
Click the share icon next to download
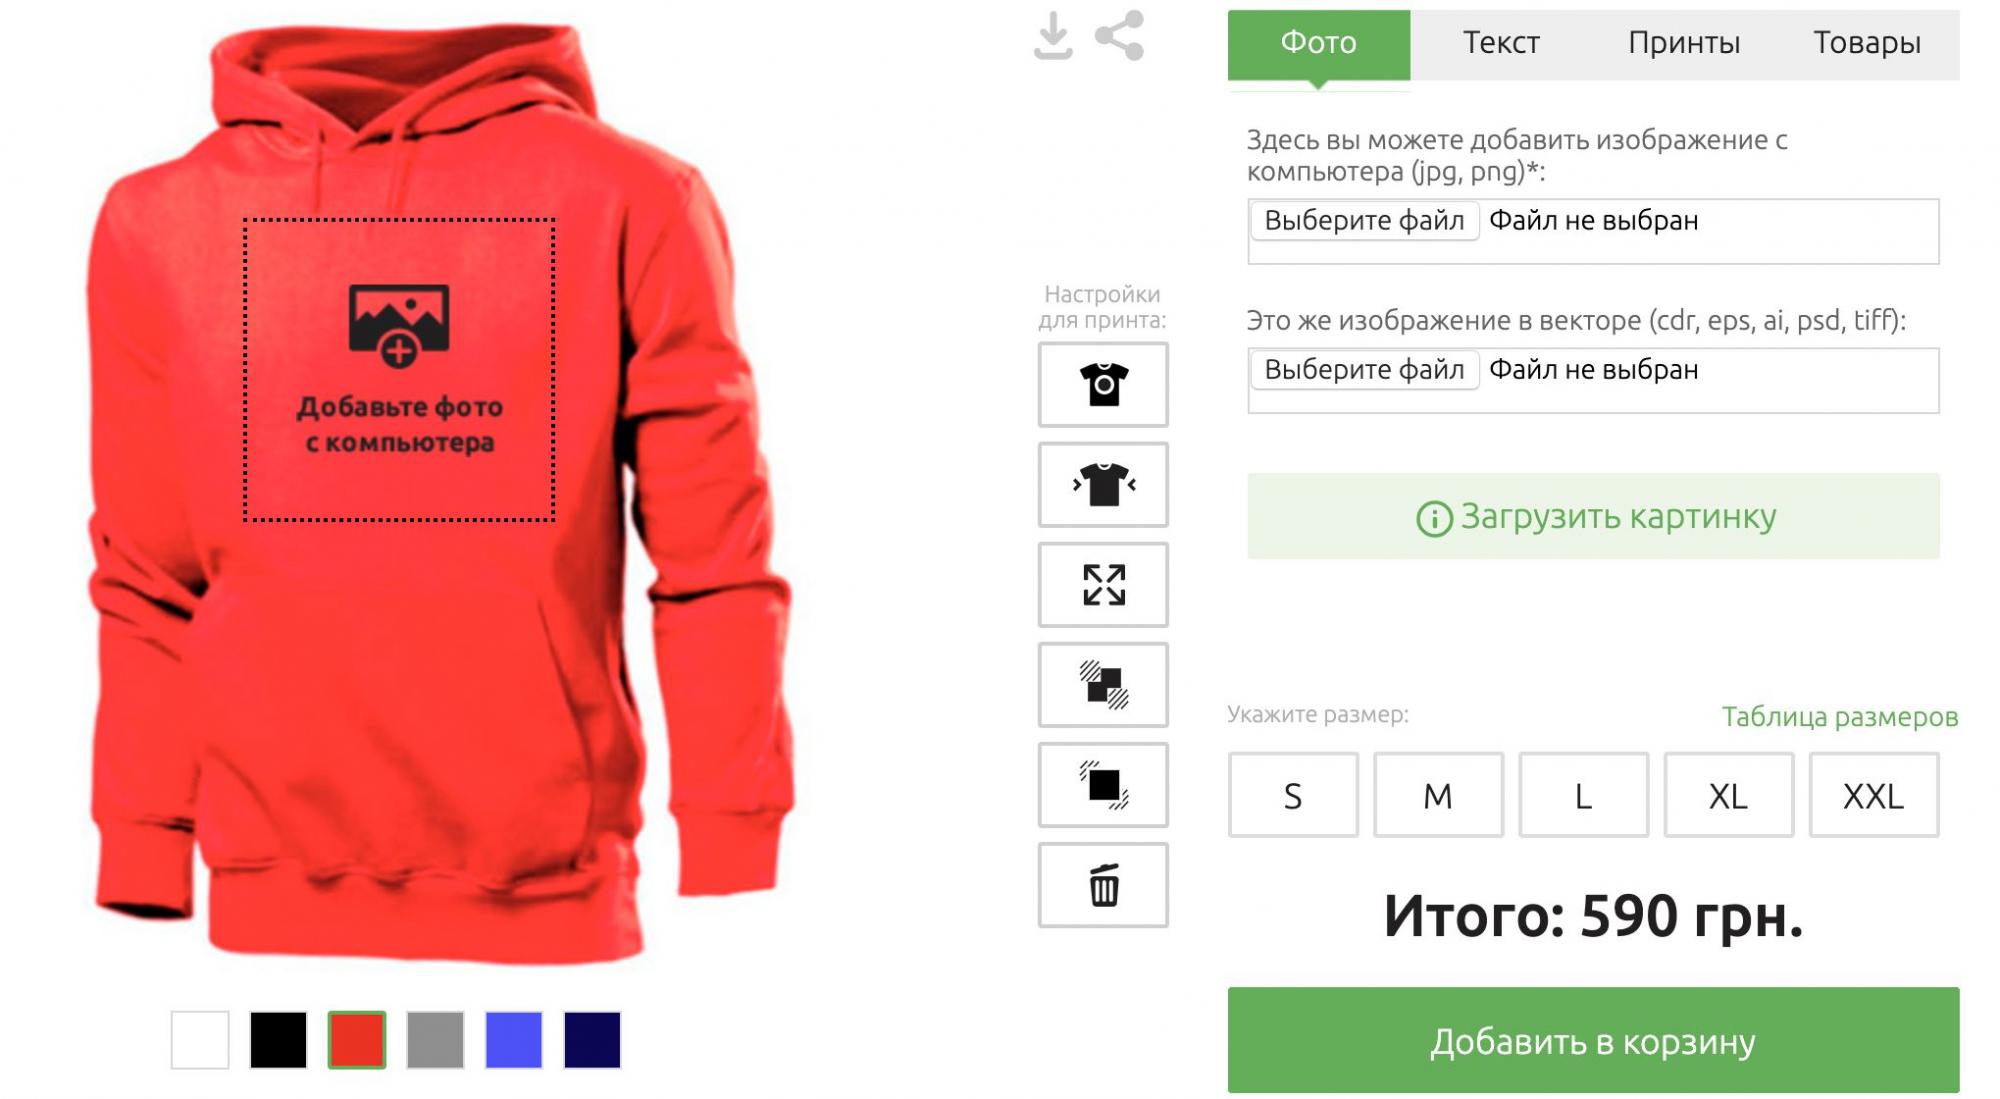1120,36
